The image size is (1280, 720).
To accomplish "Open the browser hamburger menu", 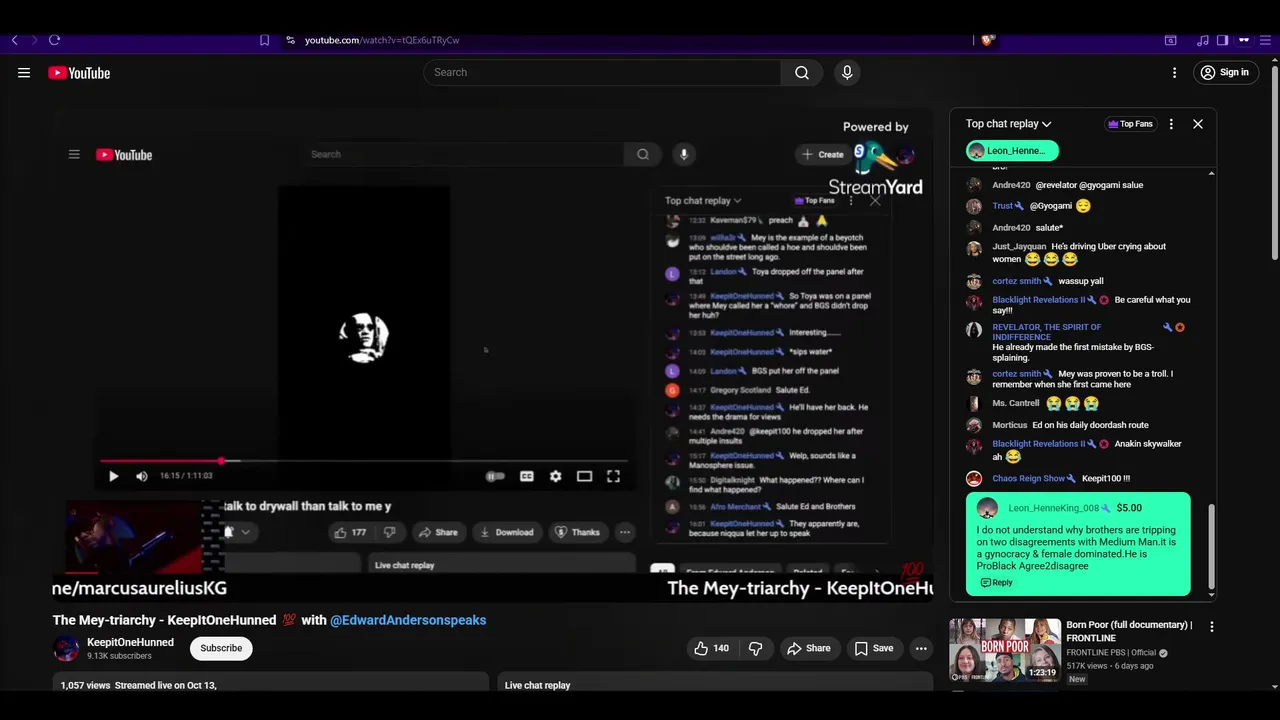I will point(1263,40).
